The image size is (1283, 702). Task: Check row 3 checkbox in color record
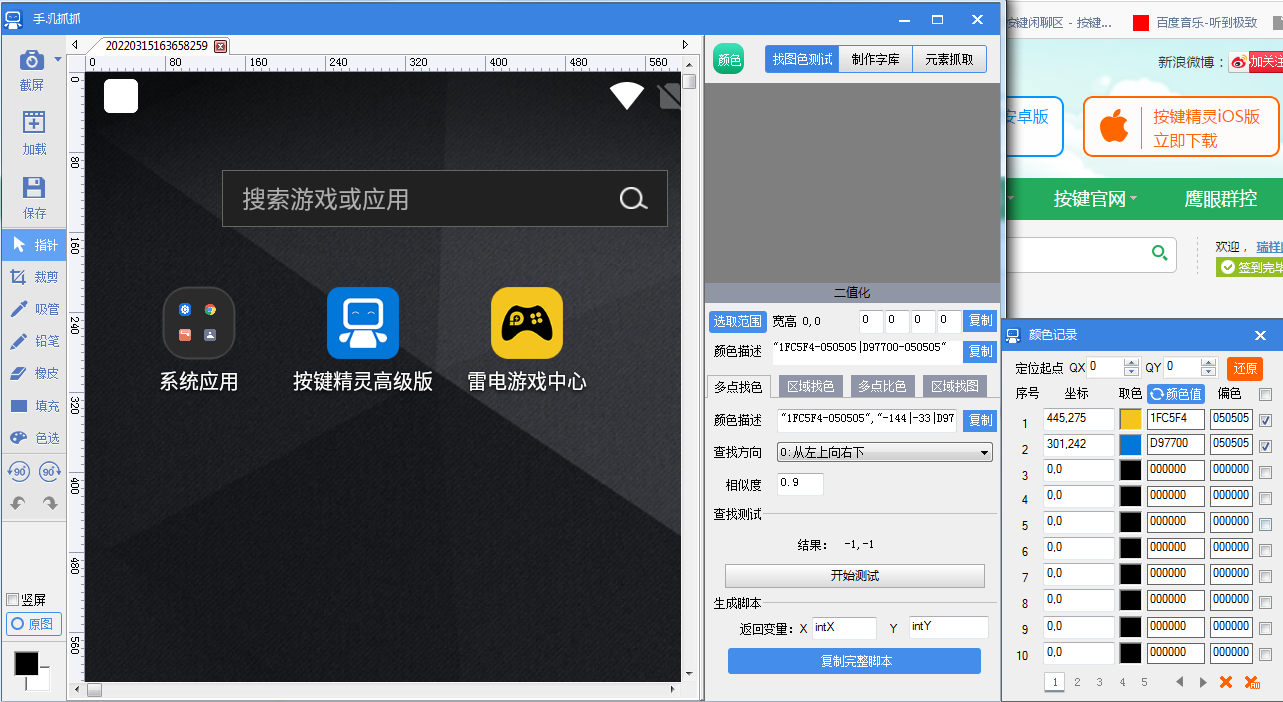(1265, 472)
